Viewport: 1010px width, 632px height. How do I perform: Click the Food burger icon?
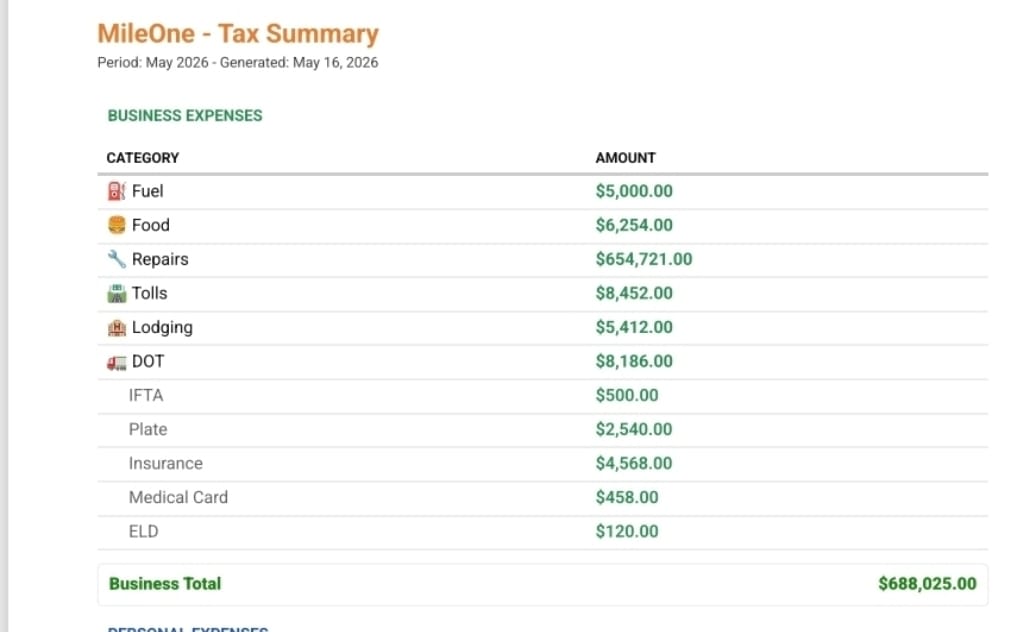117,225
